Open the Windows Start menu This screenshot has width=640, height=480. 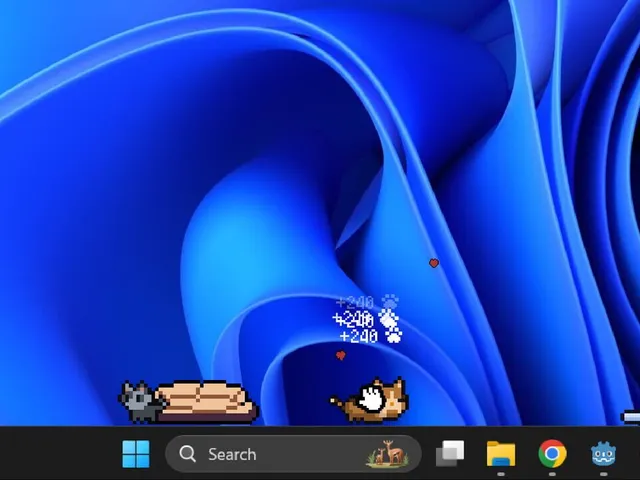pyautogui.click(x=136, y=454)
